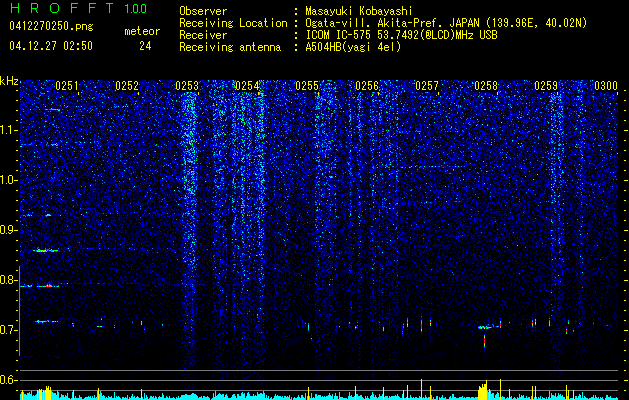Click the cyan signal level graph at bottom

(x=319, y=395)
